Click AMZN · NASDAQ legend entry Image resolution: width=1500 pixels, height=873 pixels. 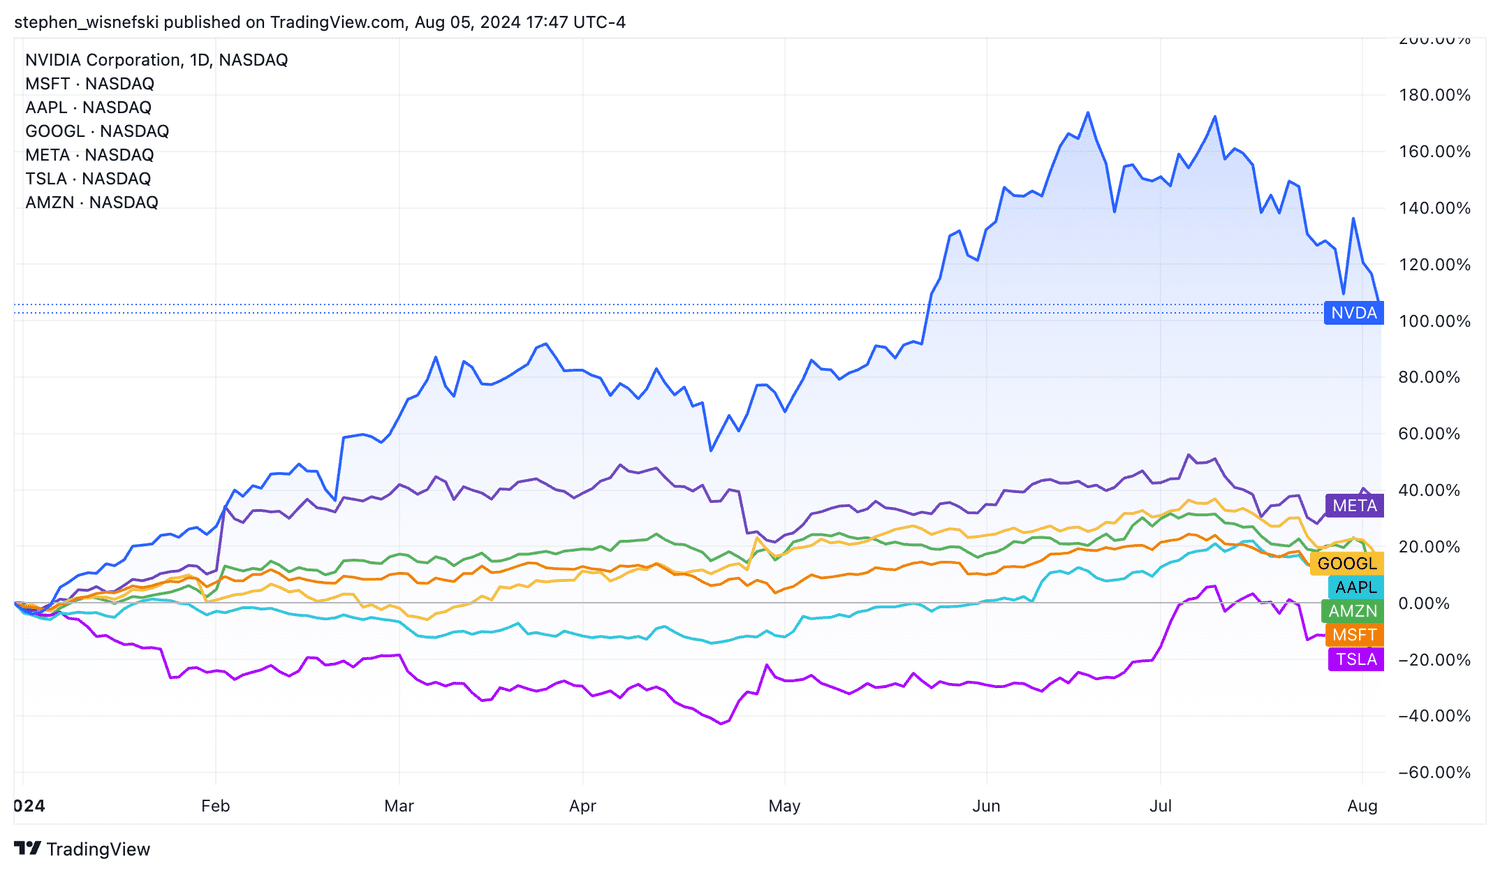point(92,202)
